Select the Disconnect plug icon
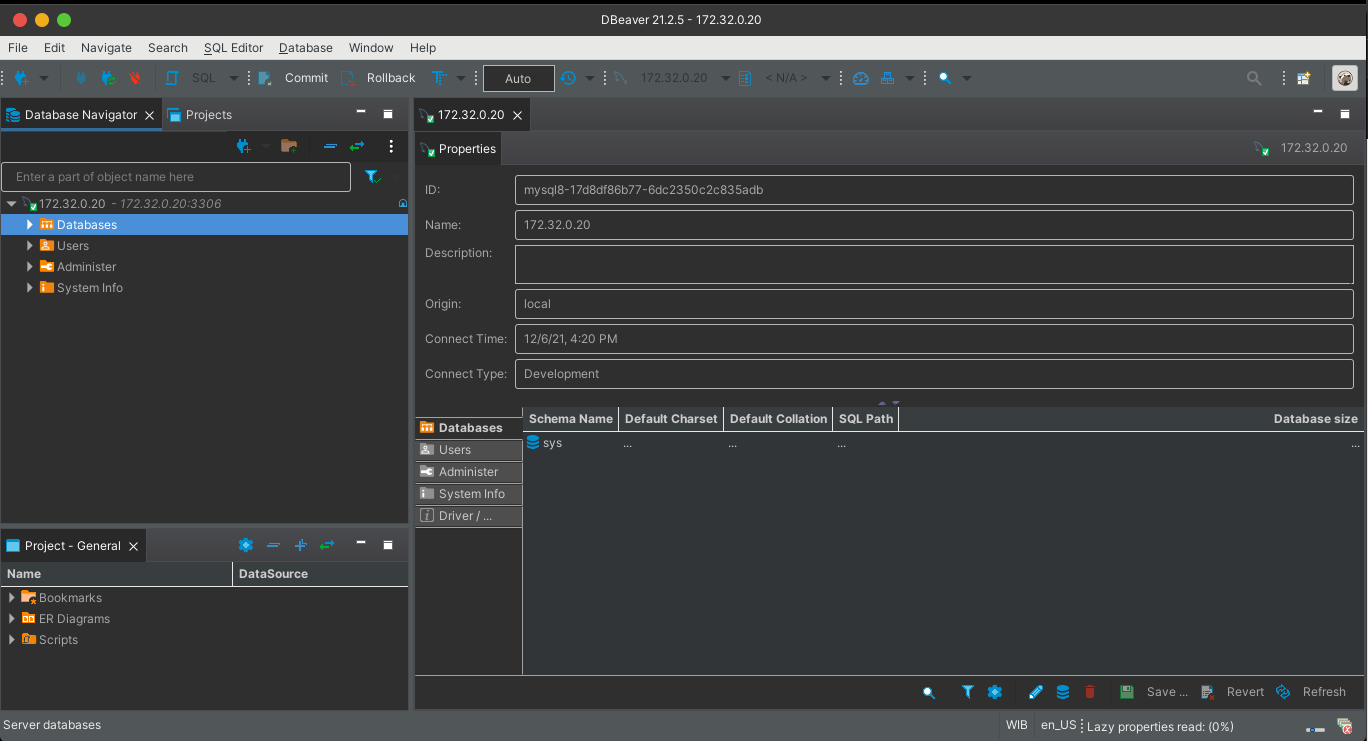Screen dimensions: 1368x741 tap(135, 77)
